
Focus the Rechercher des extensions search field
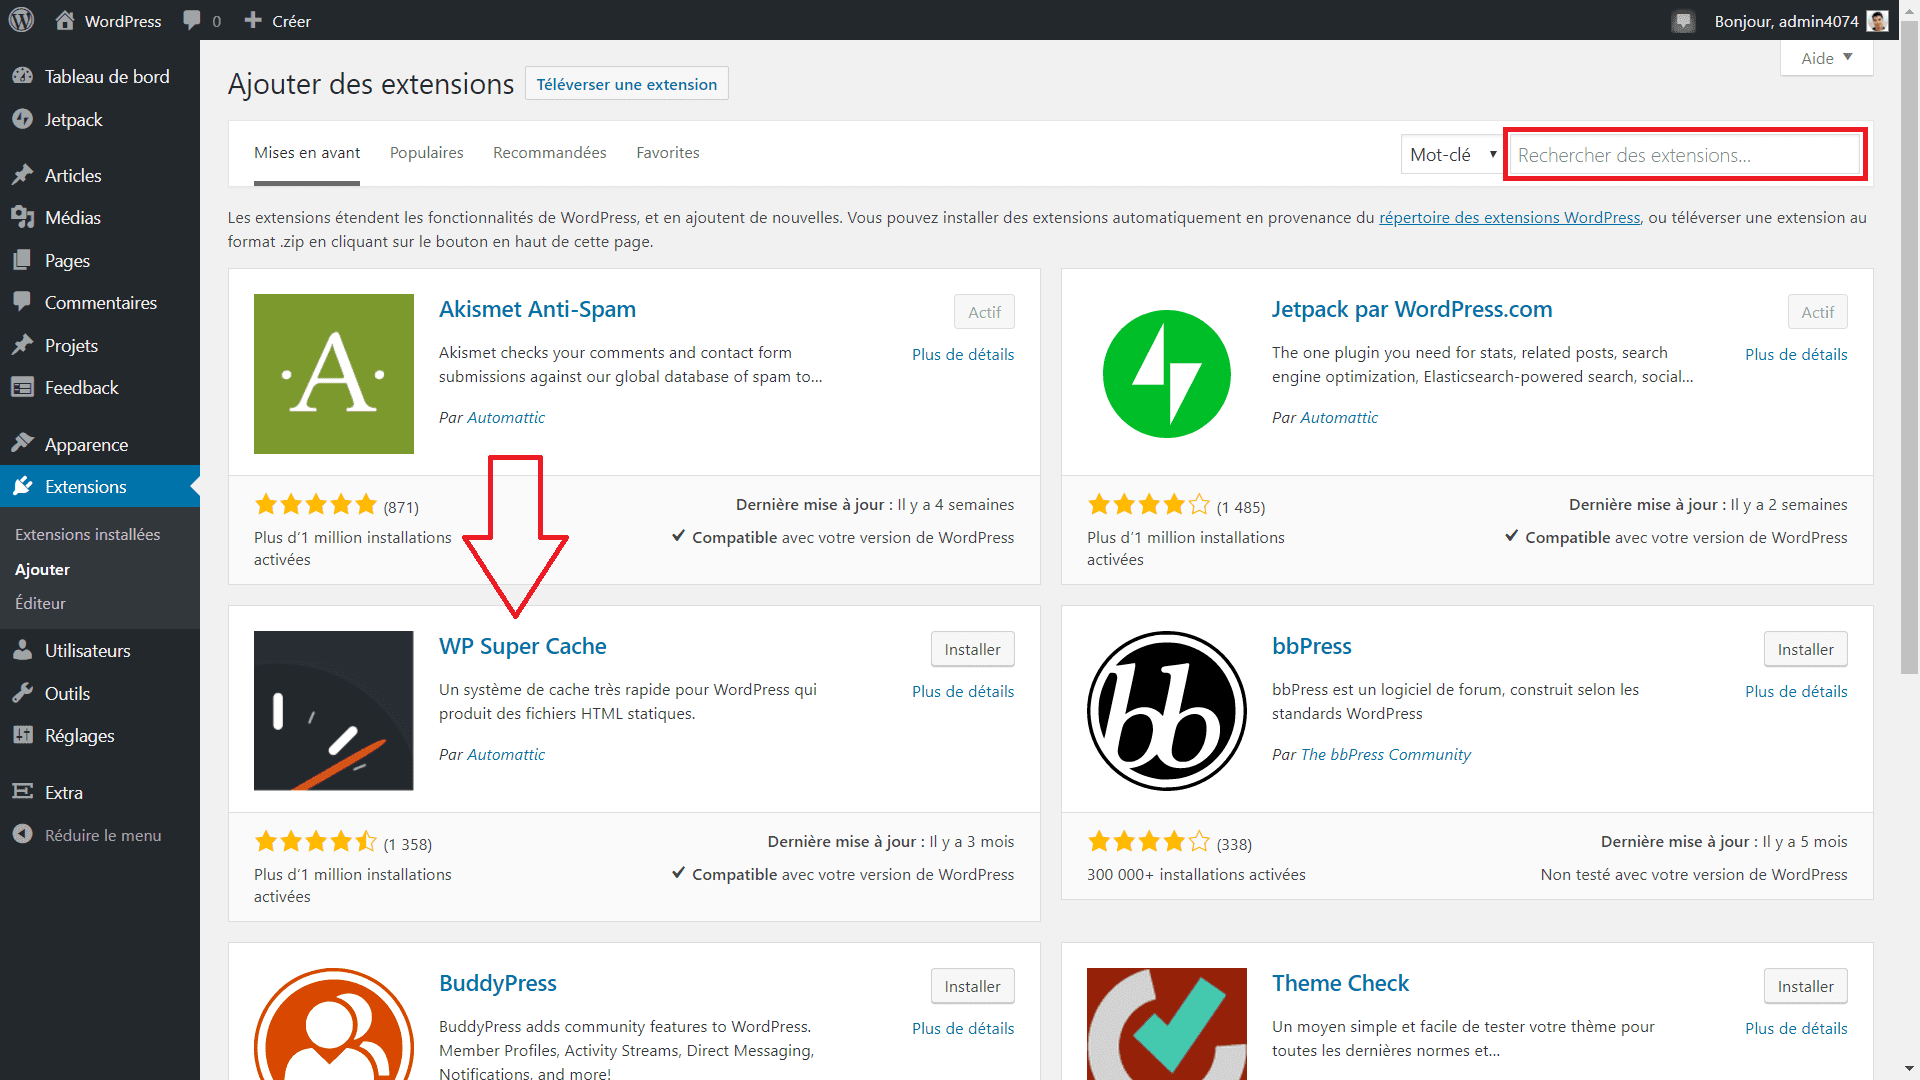click(x=1685, y=155)
